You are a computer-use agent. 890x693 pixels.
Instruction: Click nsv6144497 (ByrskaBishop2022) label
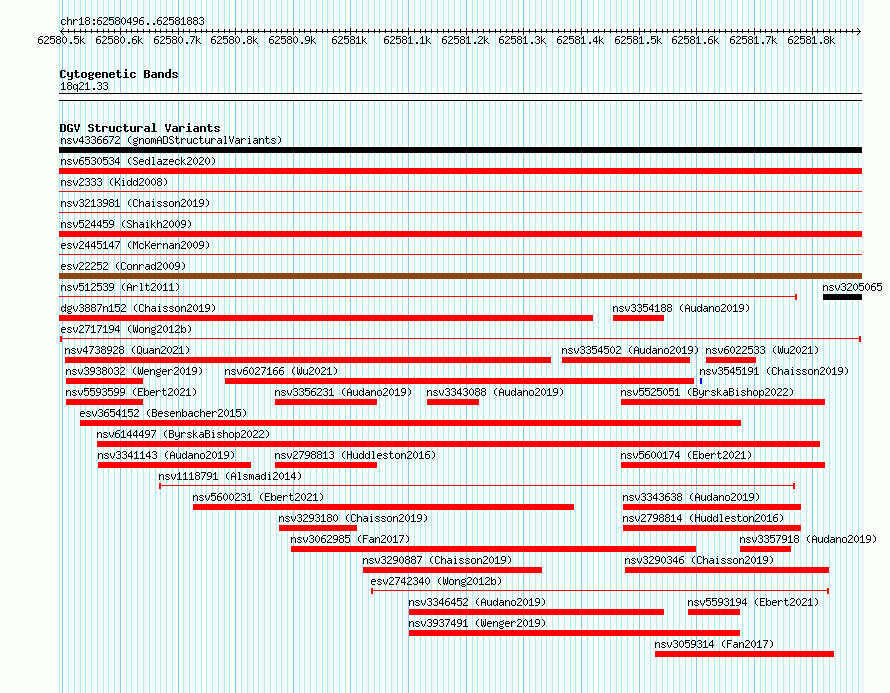pyautogui.click(x=183, y=434)
